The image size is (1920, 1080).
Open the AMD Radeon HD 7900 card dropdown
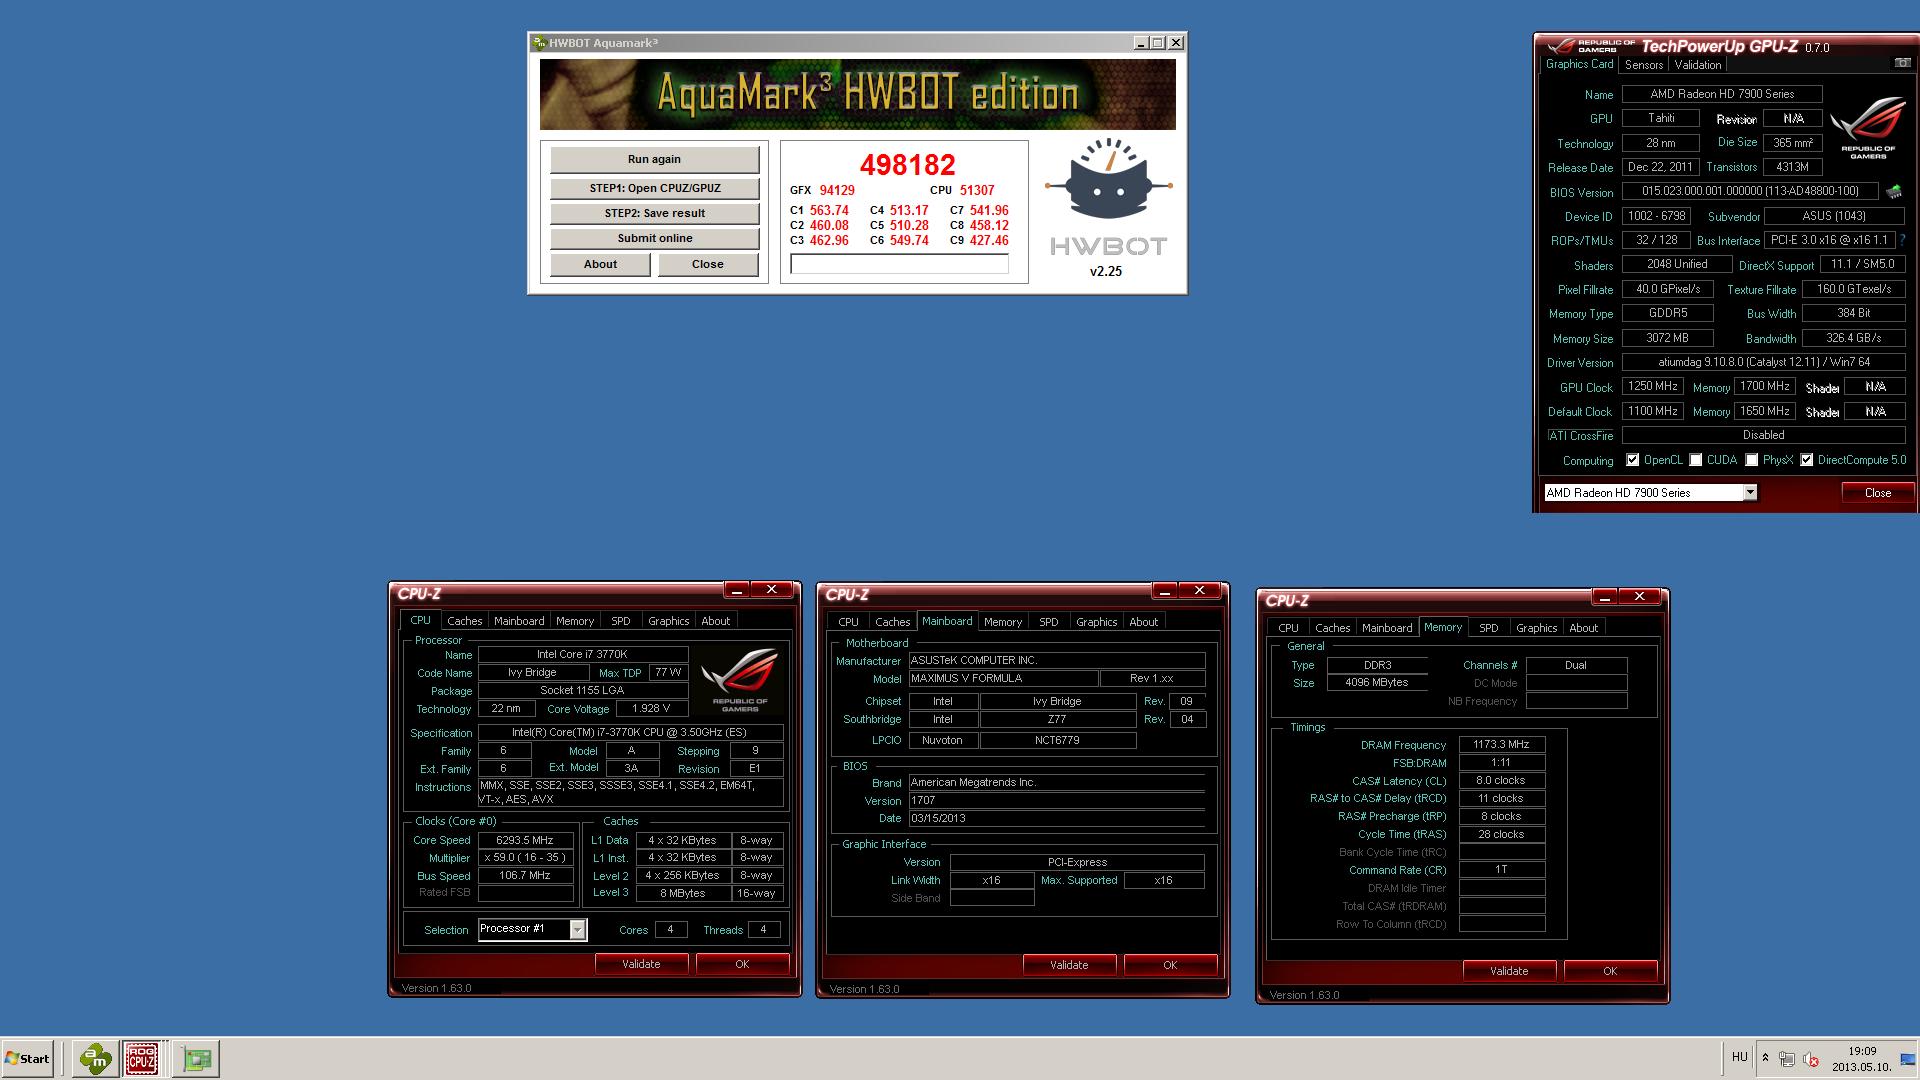coord(1749,492)
